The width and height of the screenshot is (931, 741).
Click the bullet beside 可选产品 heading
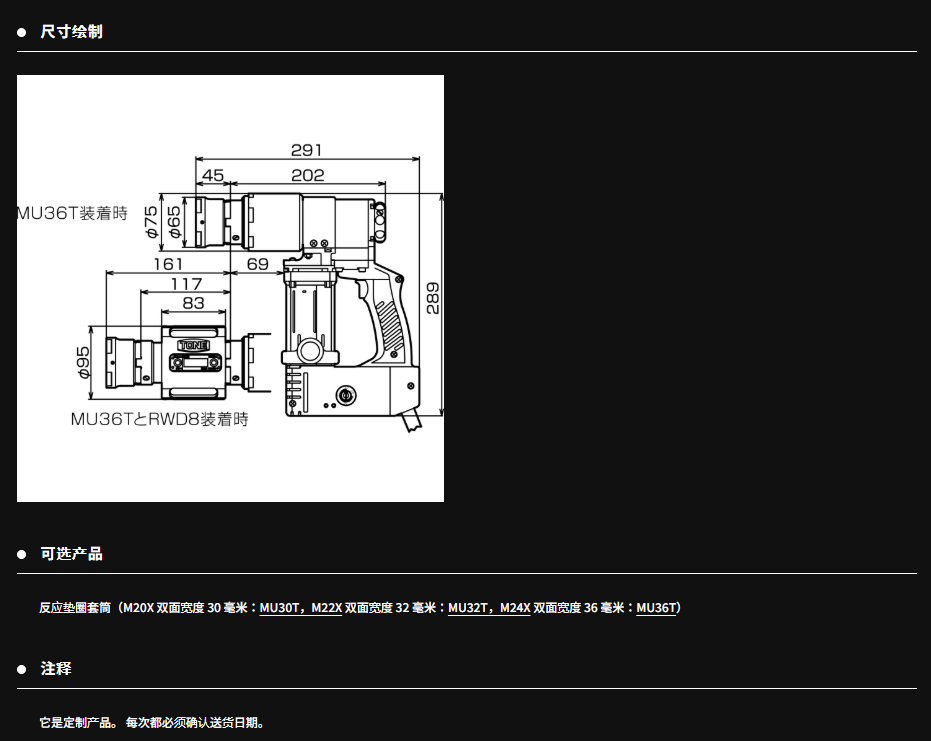click(x=22, y=555)
